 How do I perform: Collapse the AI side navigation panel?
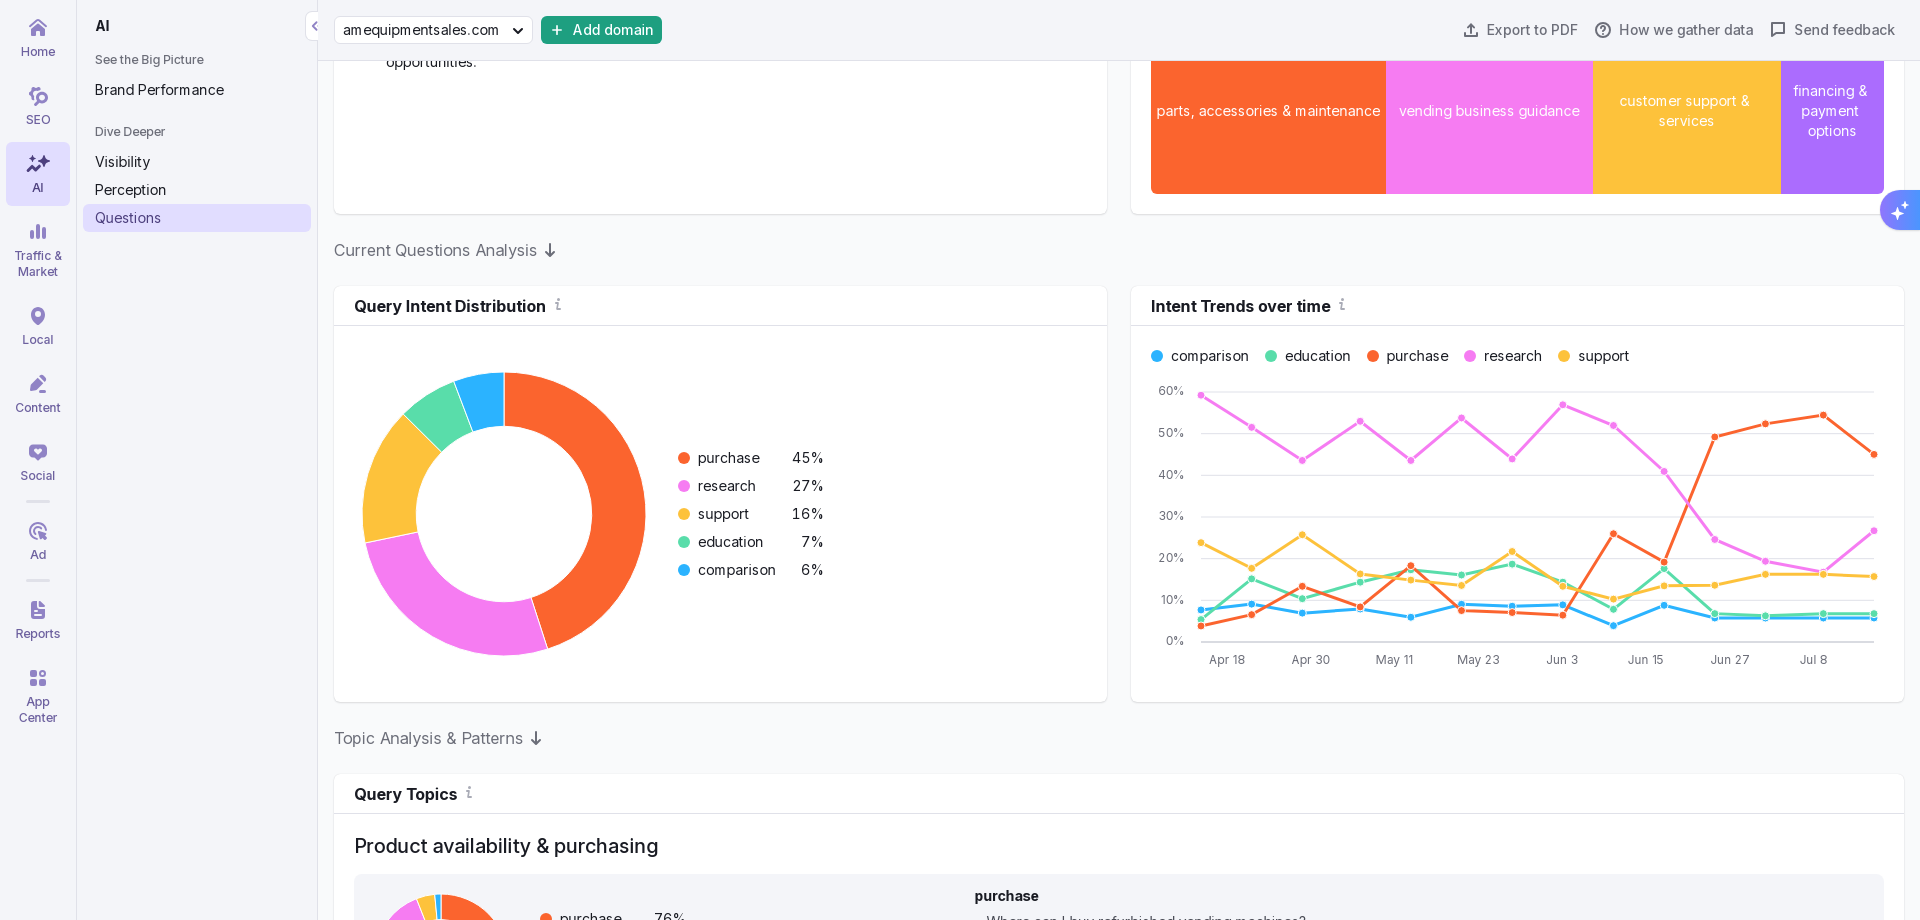coord(314,26)
